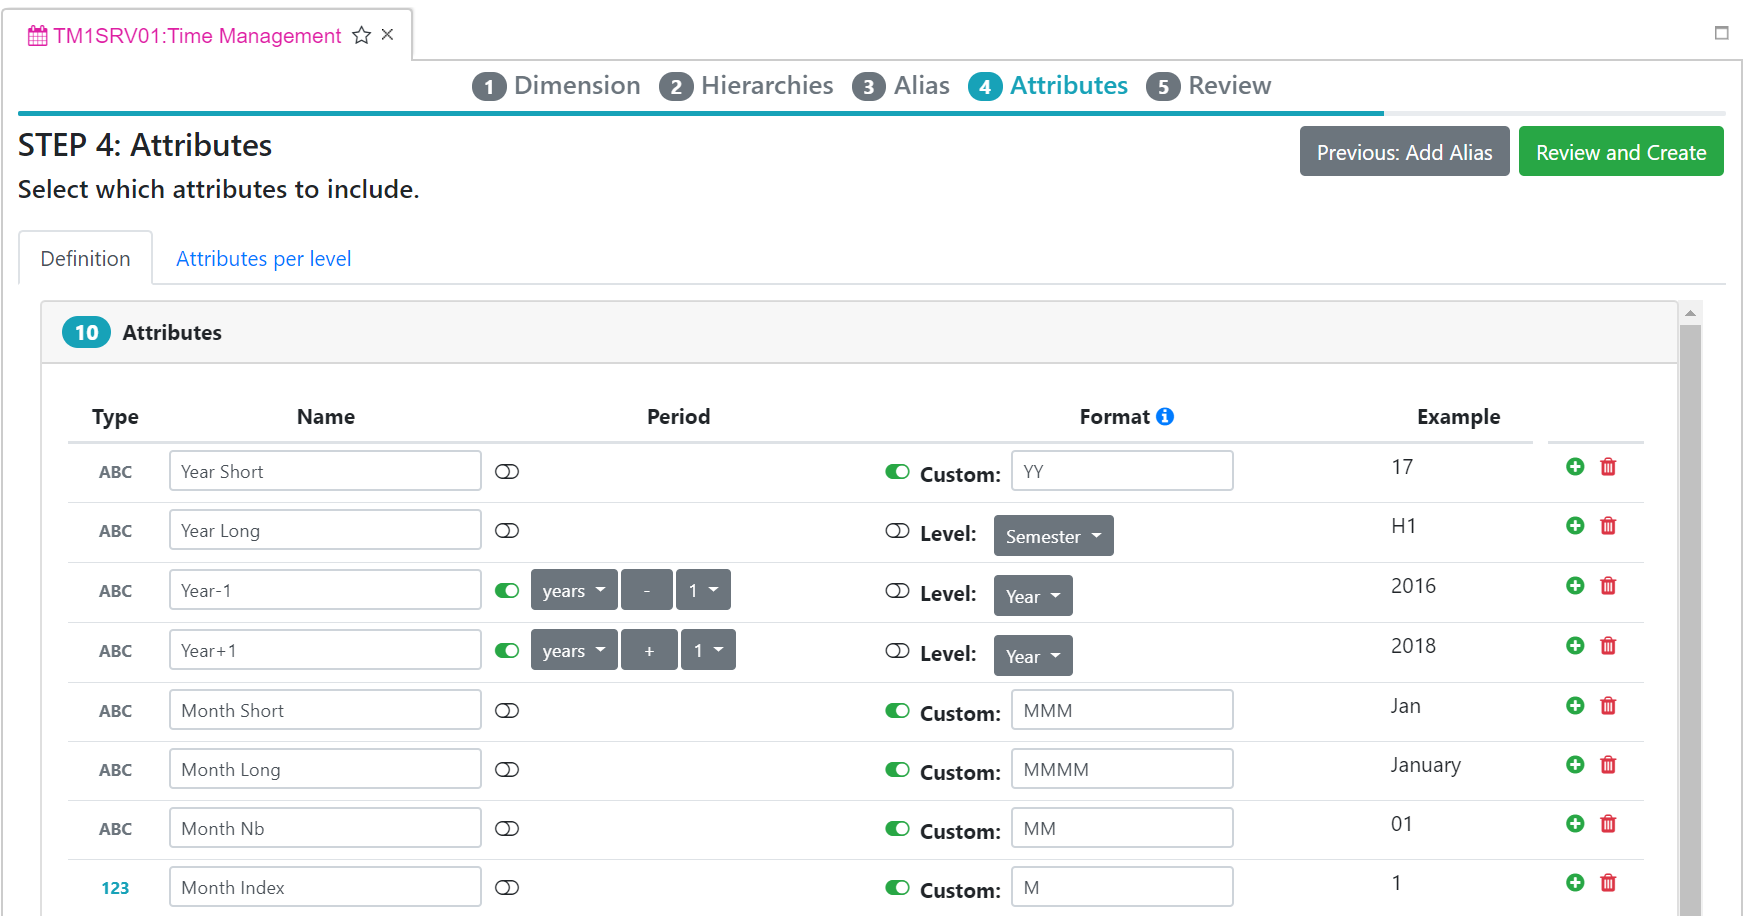Turn off custom format for Month Nb
The height and width of the screenshot is (916, 1750).
coord(897,829)
